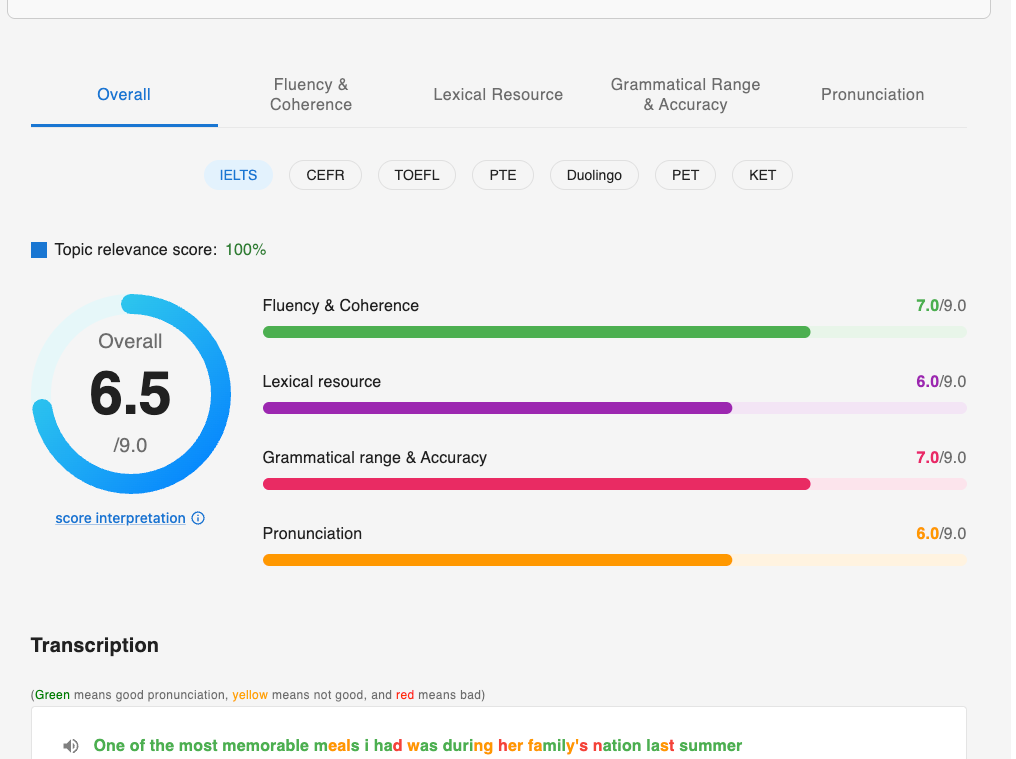This screenshot has height=759, width=1016.
Task: Click the purple Lexical resource bar
Action: (x=614, y=408)
